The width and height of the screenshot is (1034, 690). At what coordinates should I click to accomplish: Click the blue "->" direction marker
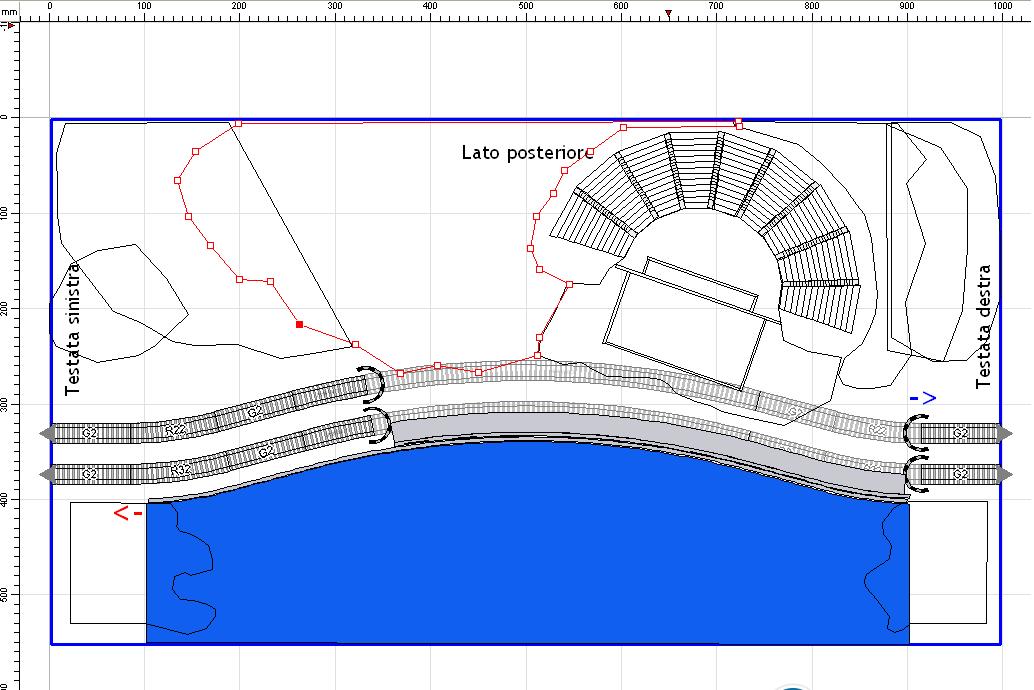(923, 398)
